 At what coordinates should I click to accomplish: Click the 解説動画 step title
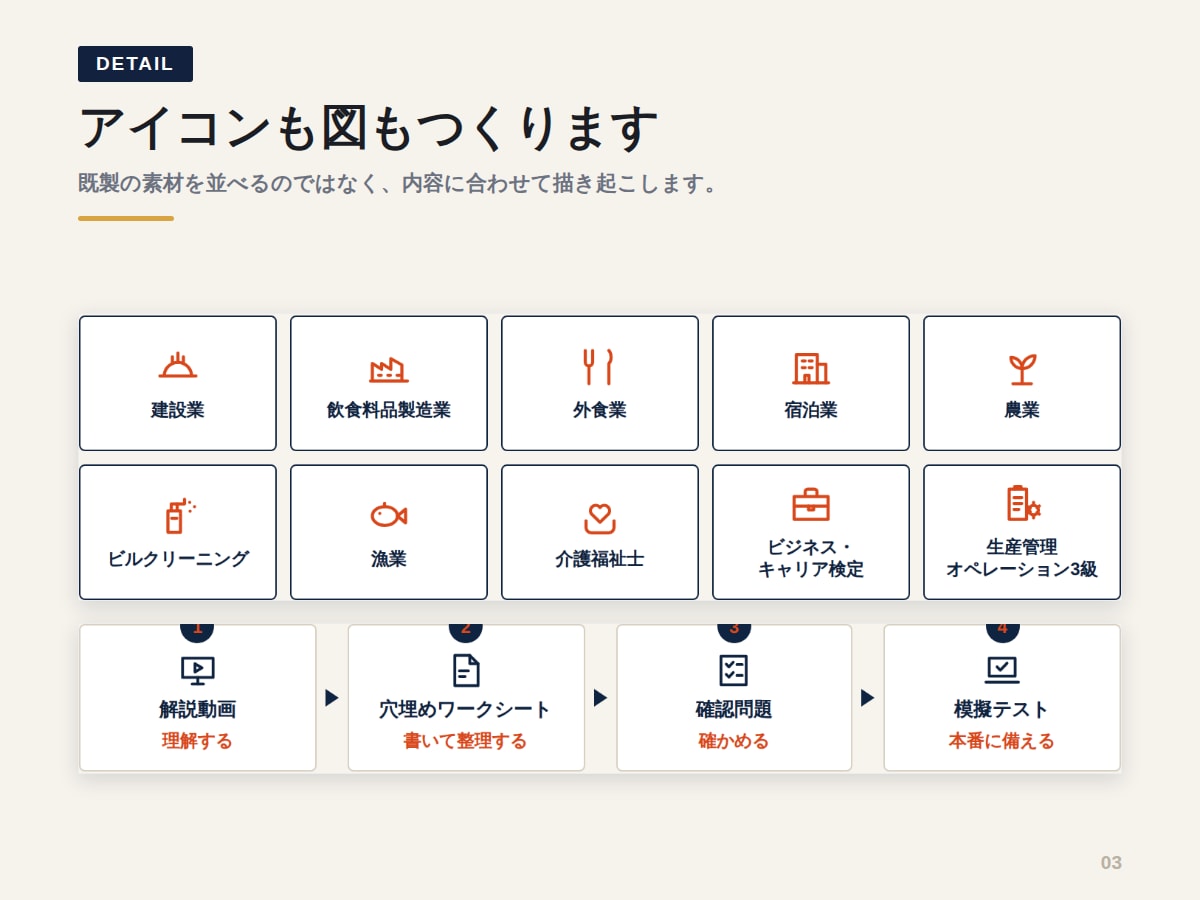[198, 710]
